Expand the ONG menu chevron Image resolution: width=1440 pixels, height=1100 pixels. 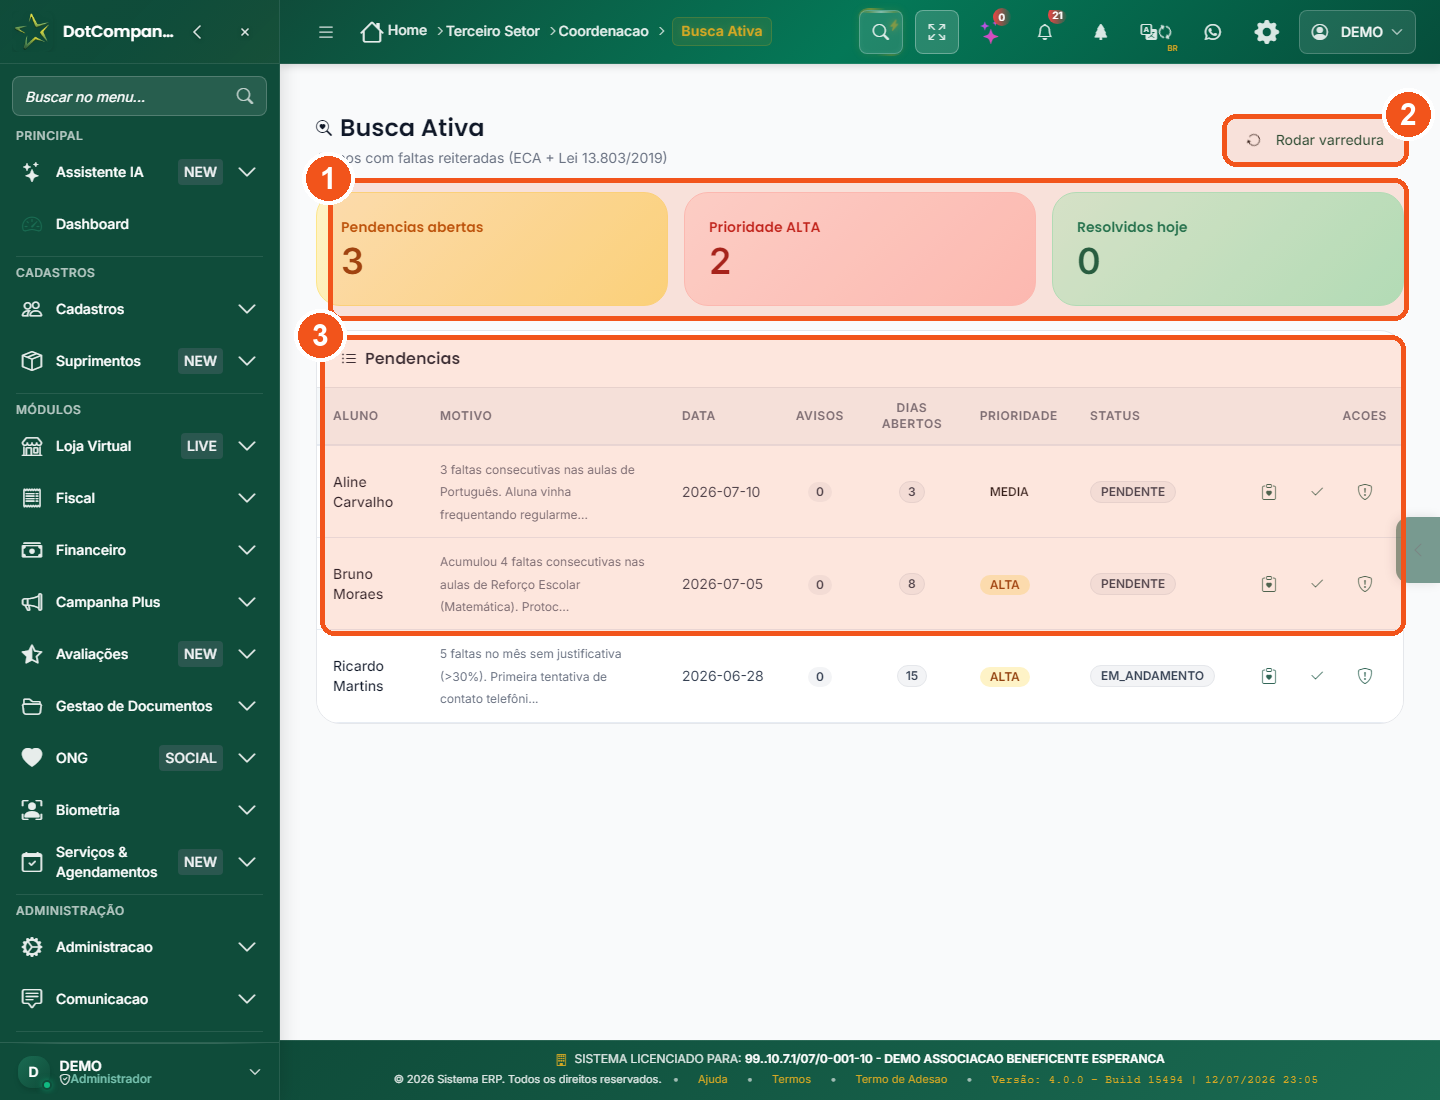point(247,758)
